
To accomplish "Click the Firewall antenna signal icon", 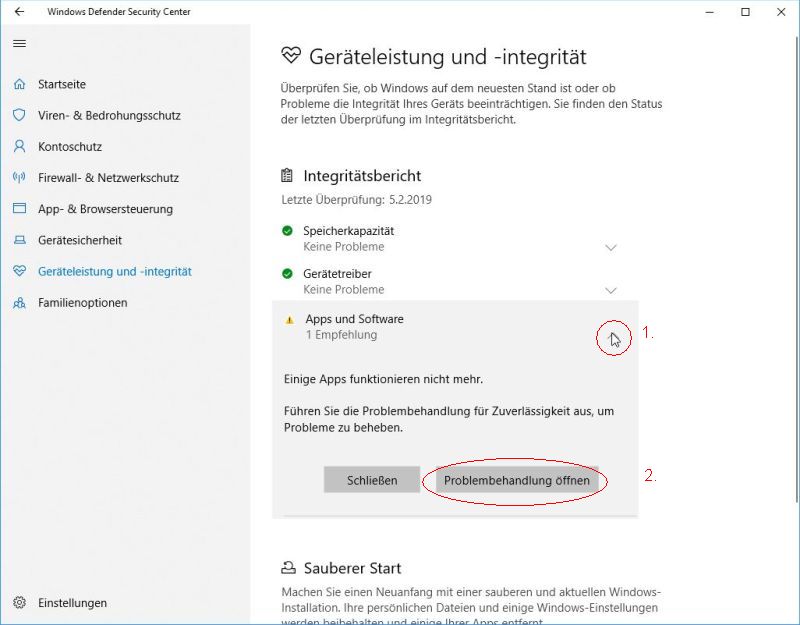I will click(x=19, y=178).
